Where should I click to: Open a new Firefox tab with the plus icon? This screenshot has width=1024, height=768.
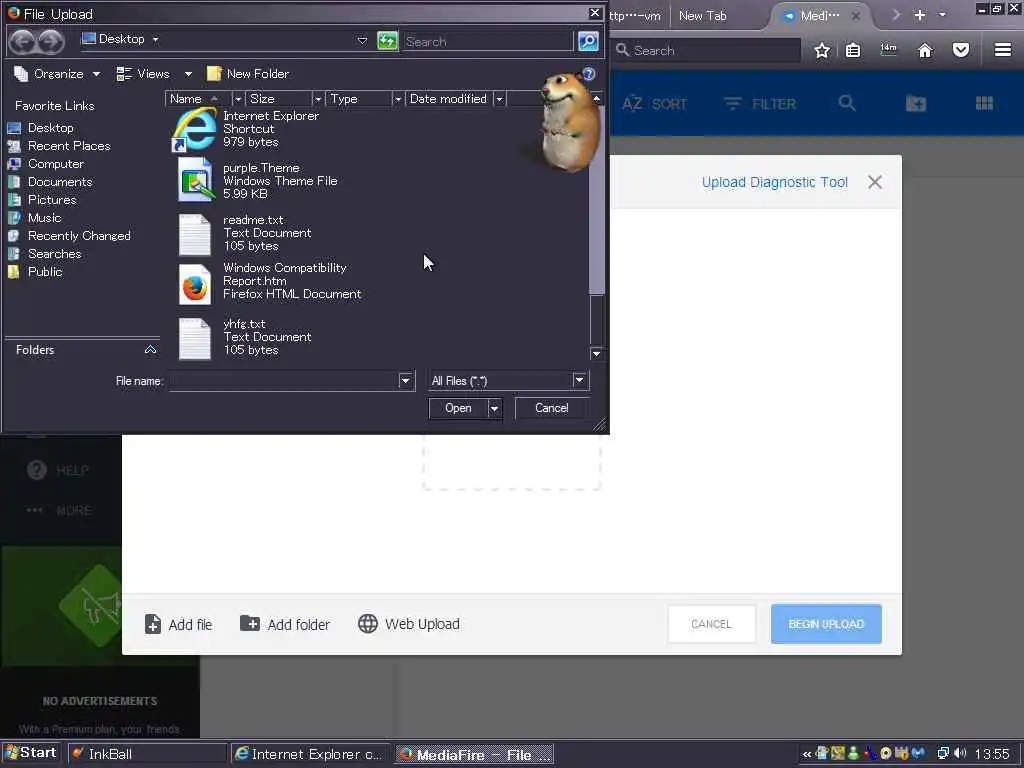click(920, 15)
